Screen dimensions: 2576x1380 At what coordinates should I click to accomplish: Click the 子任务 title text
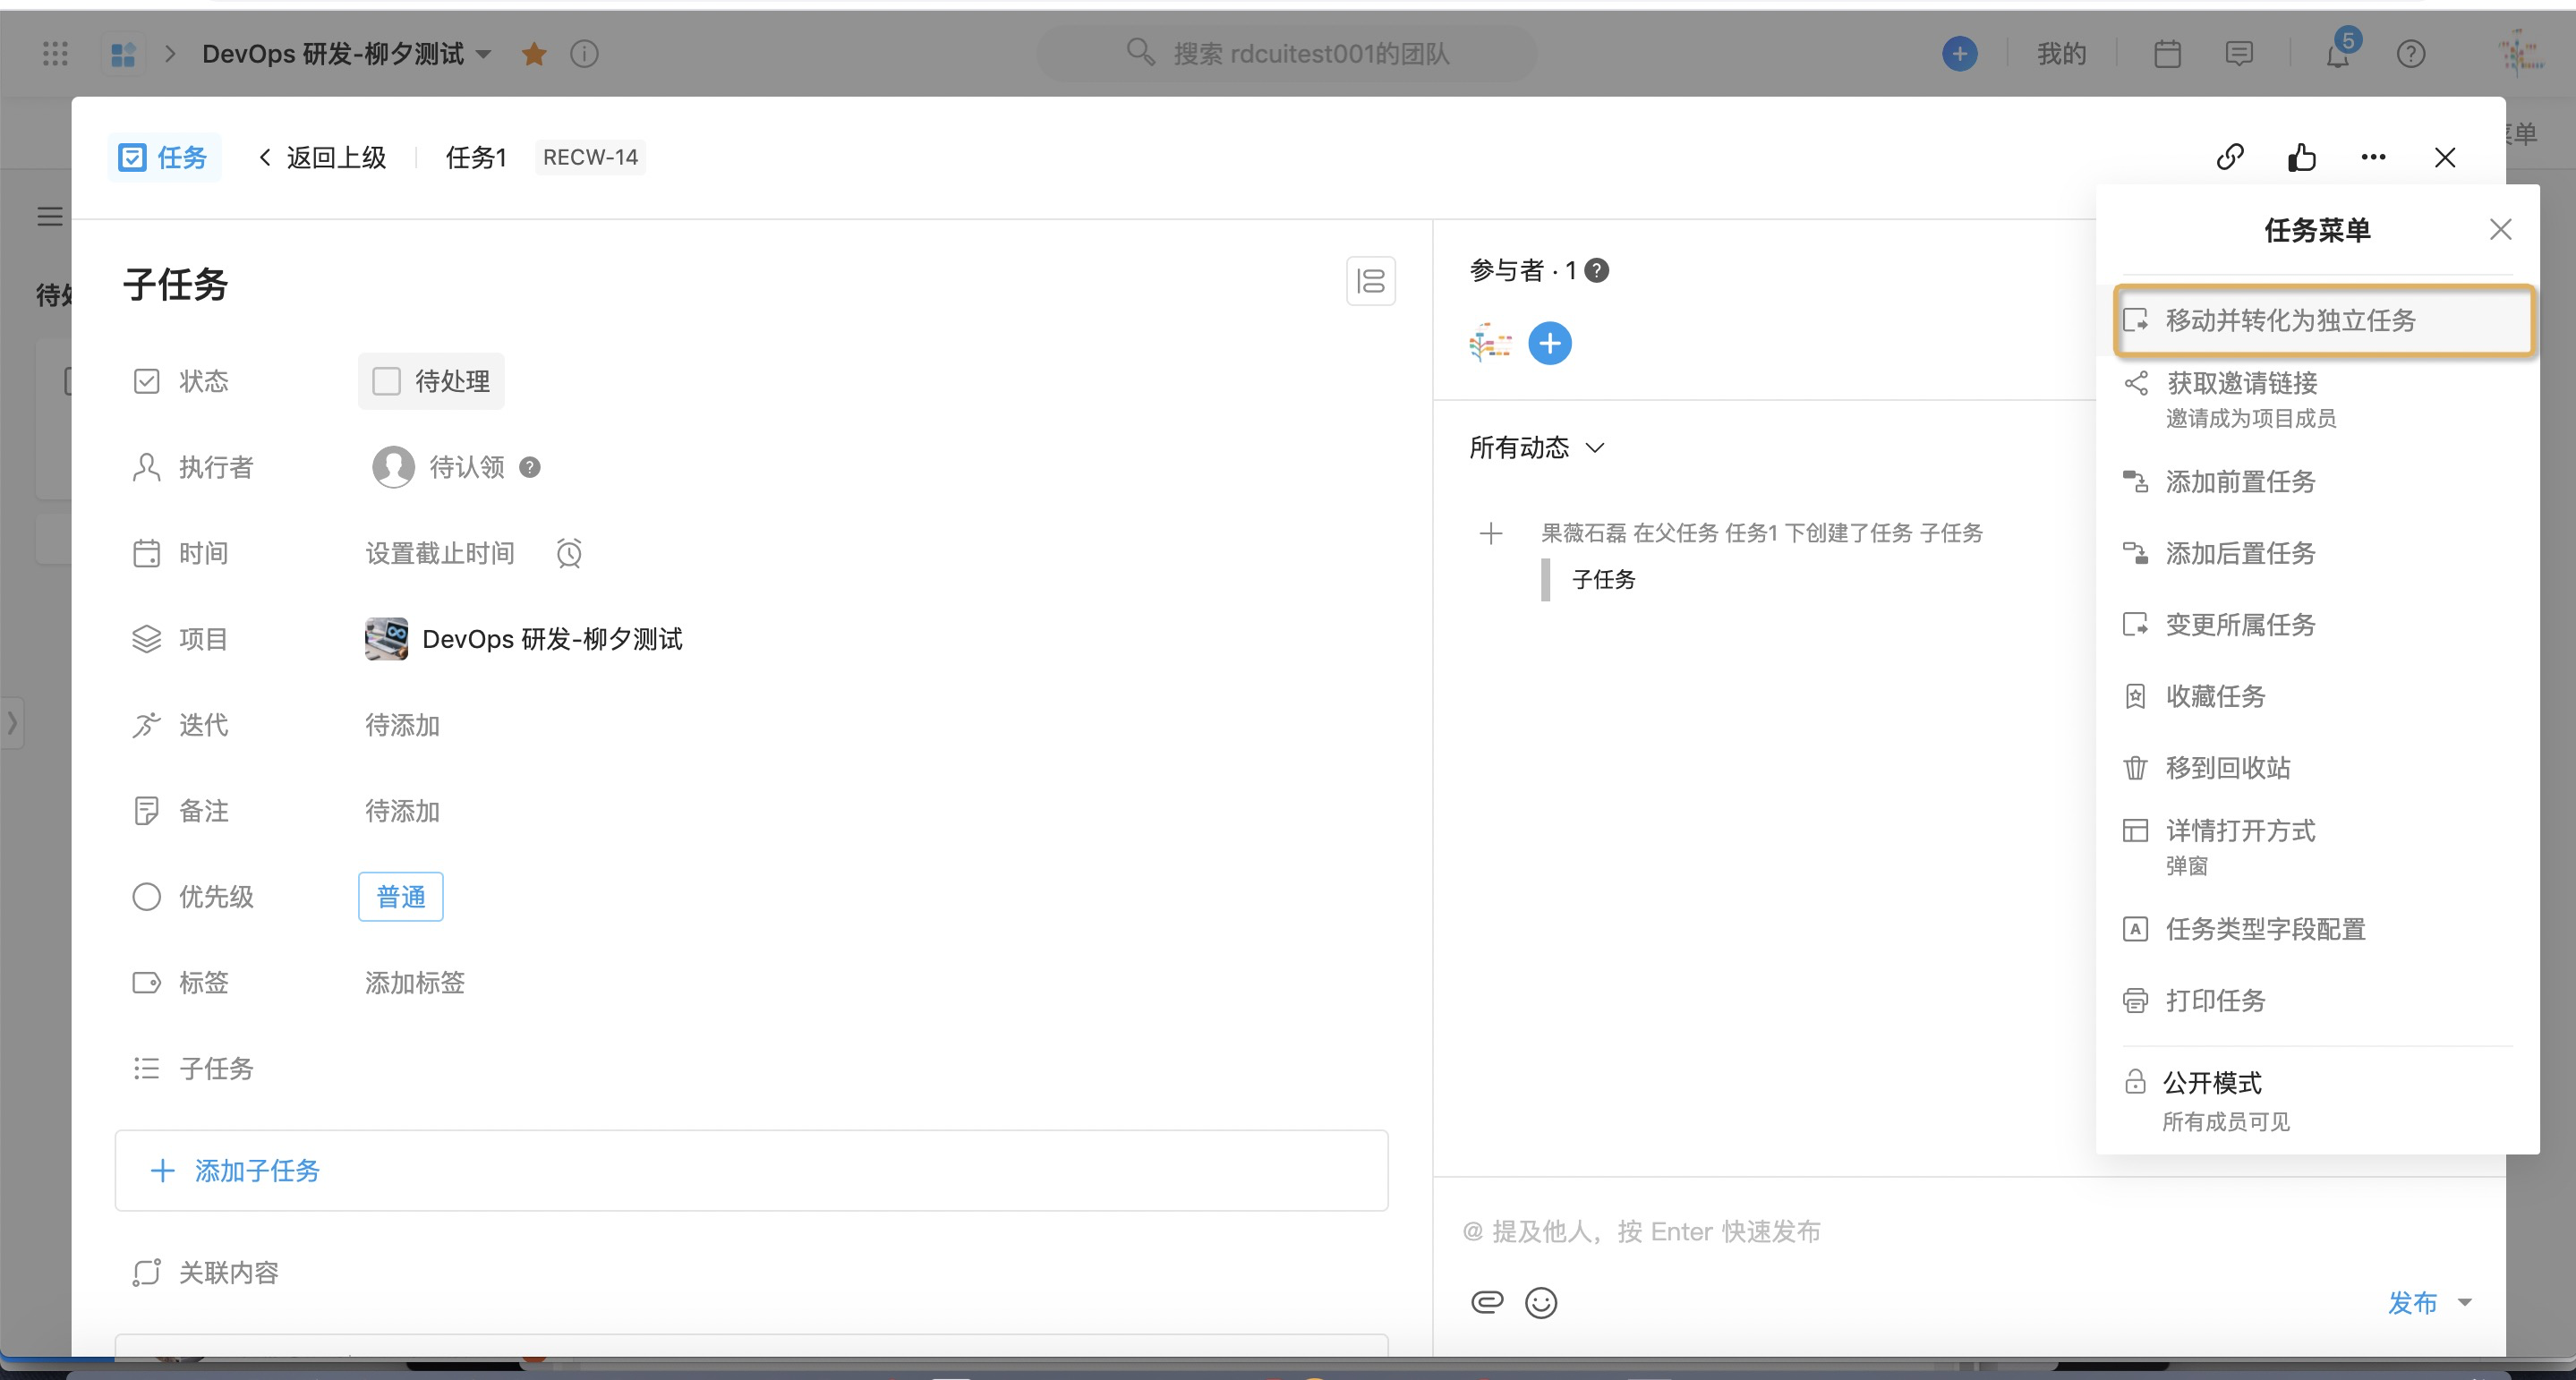176,284
